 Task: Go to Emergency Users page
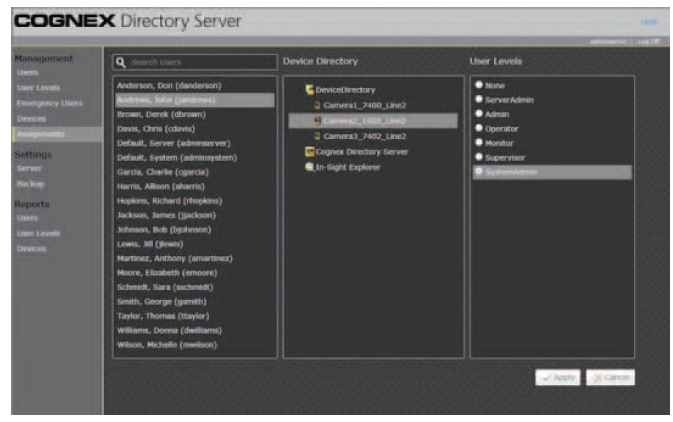coord(49,103)
